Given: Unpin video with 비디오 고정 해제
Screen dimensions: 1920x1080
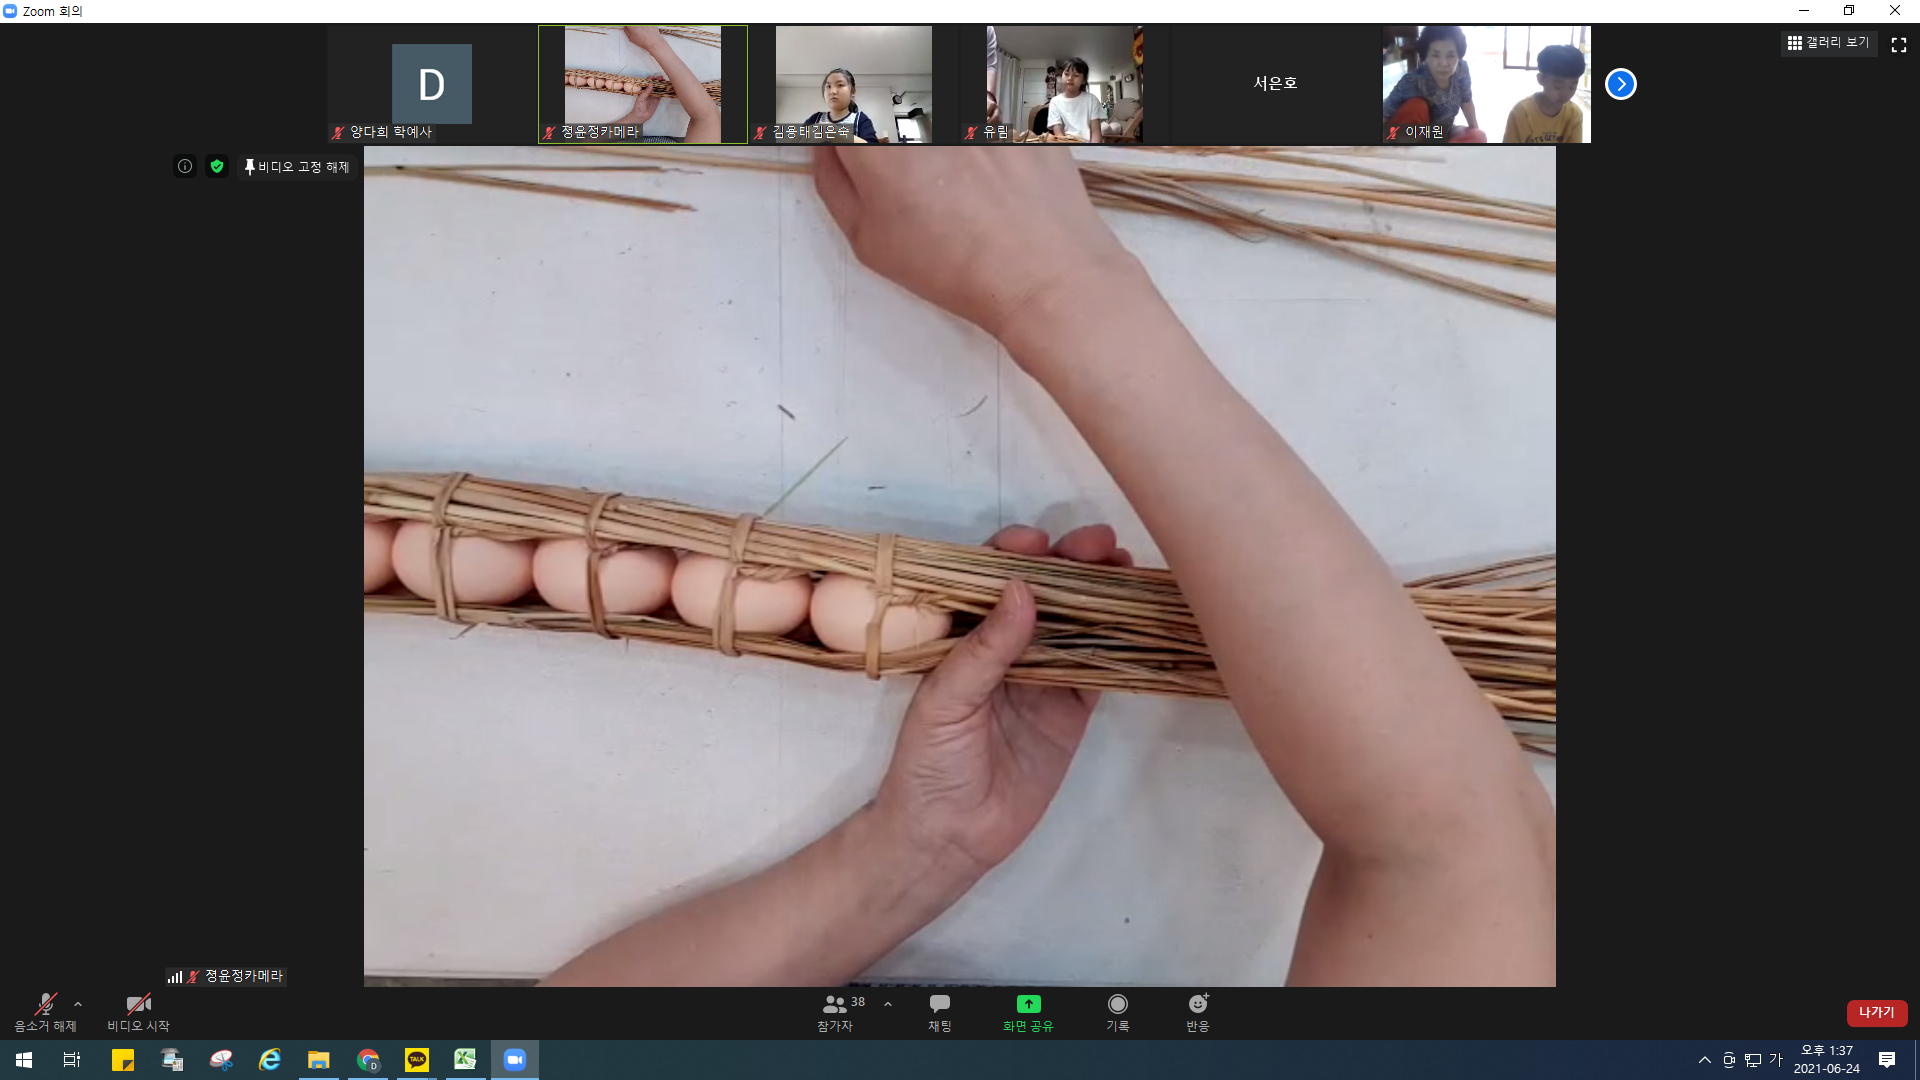Looking at the screenshot, I should [x=297, y=167].
